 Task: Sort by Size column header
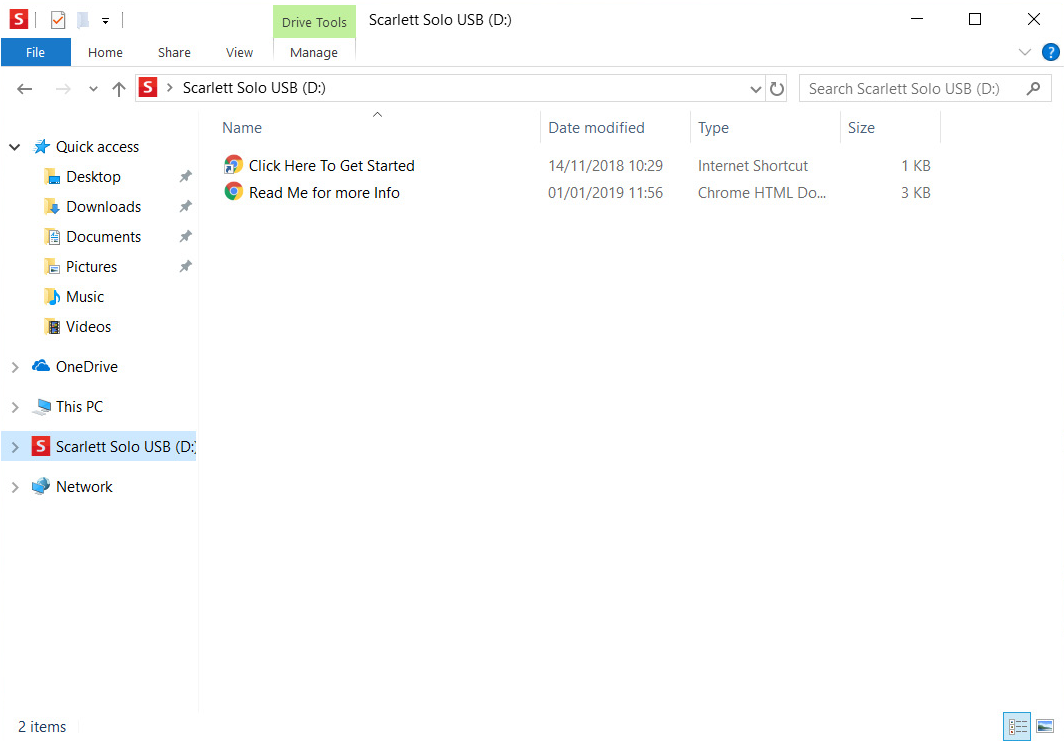pyautogui.click(x=861, y=128)
